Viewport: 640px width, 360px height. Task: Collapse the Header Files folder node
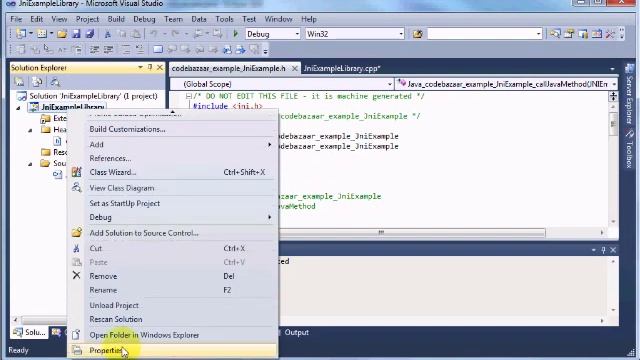(x=30, y=130)
